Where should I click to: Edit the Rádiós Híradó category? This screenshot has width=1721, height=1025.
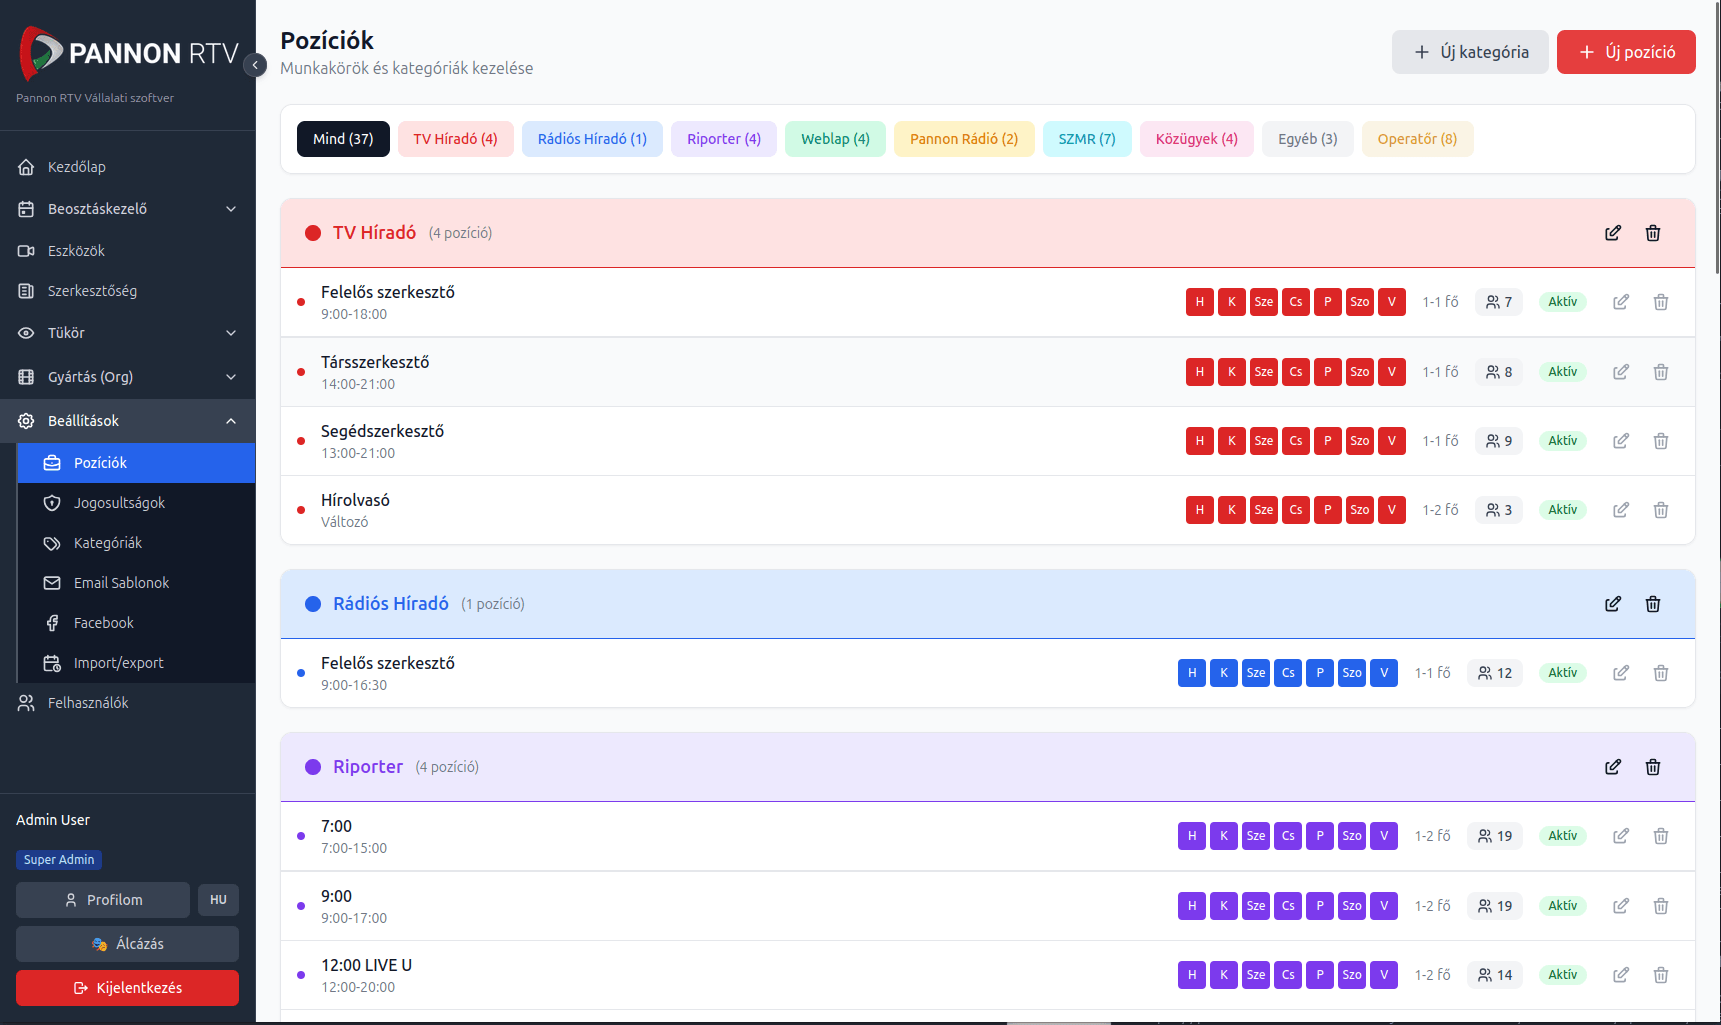(1613, 604)
